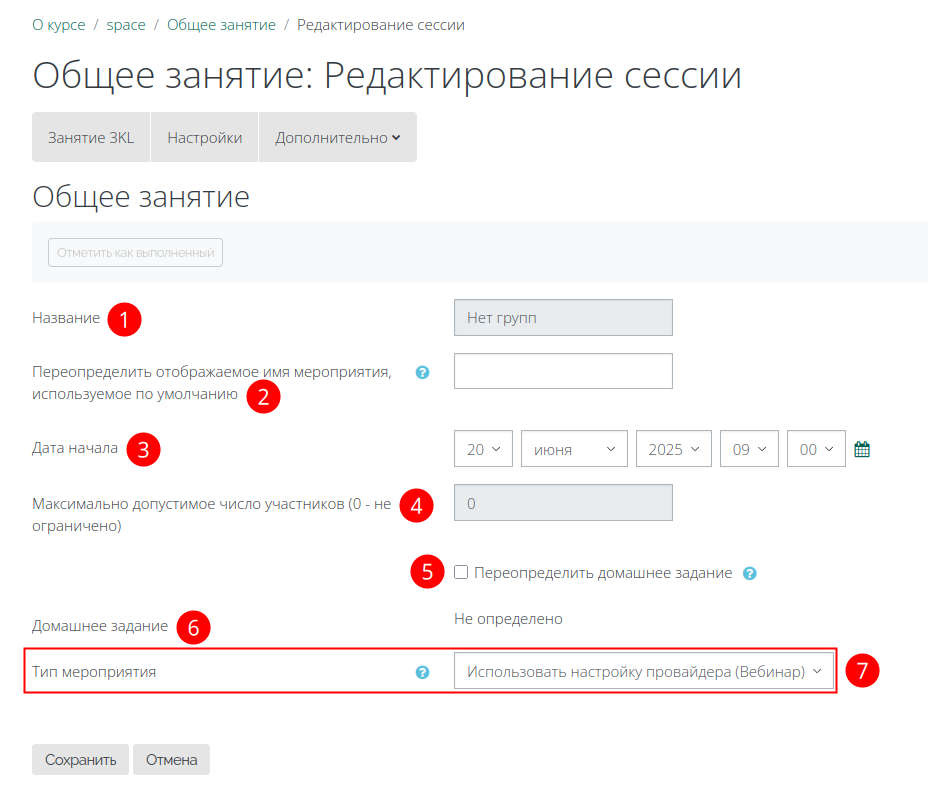This screenshot has width=928, height=800.
Task: Click the Отмена button
Action: pyautogui.click(x=172, y=759)
